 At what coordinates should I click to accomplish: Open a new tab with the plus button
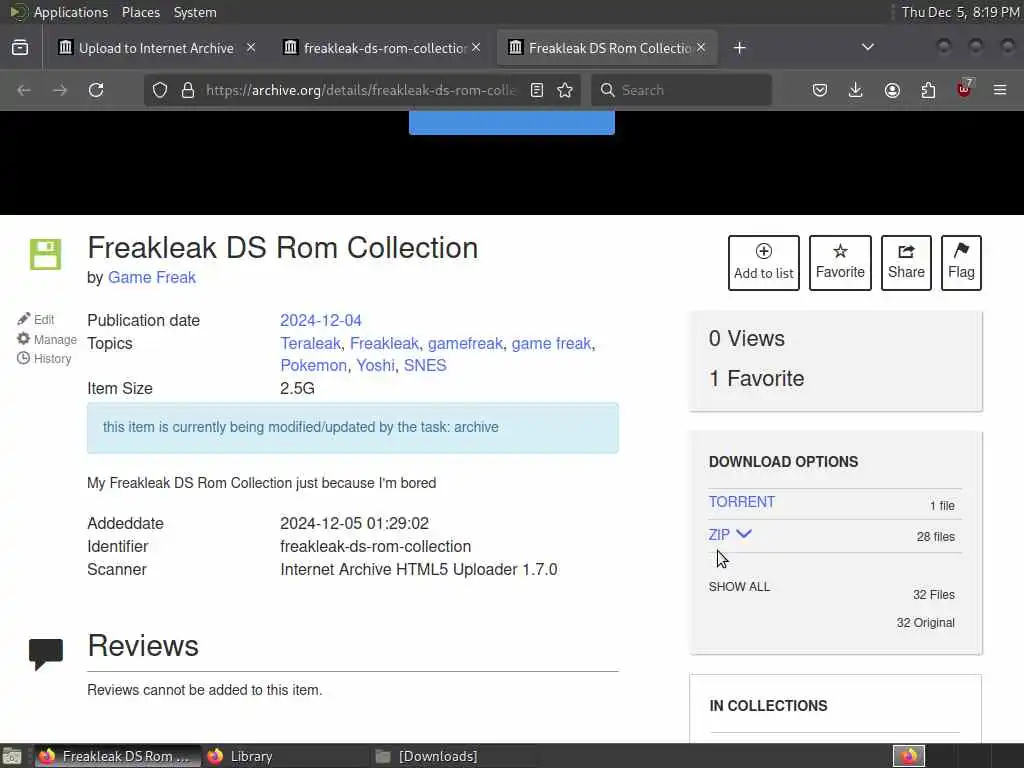point(739,48)
